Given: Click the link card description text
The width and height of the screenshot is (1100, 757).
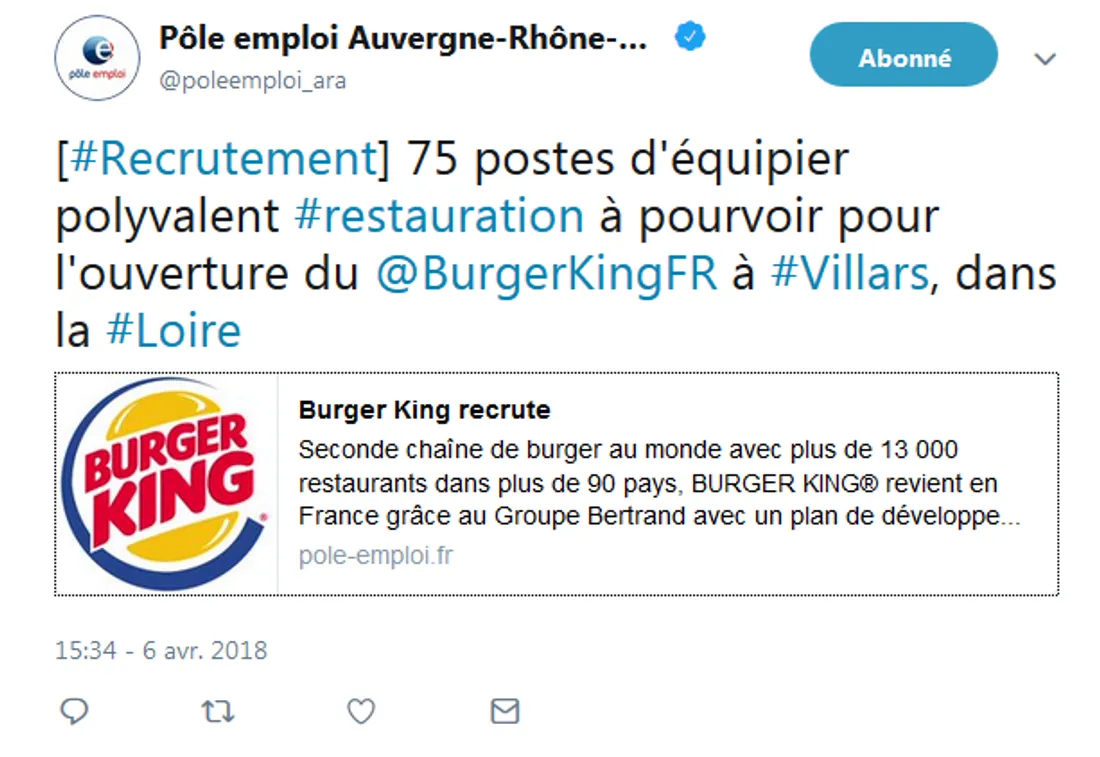Looking at the screenshot, I should click(659, 483).
